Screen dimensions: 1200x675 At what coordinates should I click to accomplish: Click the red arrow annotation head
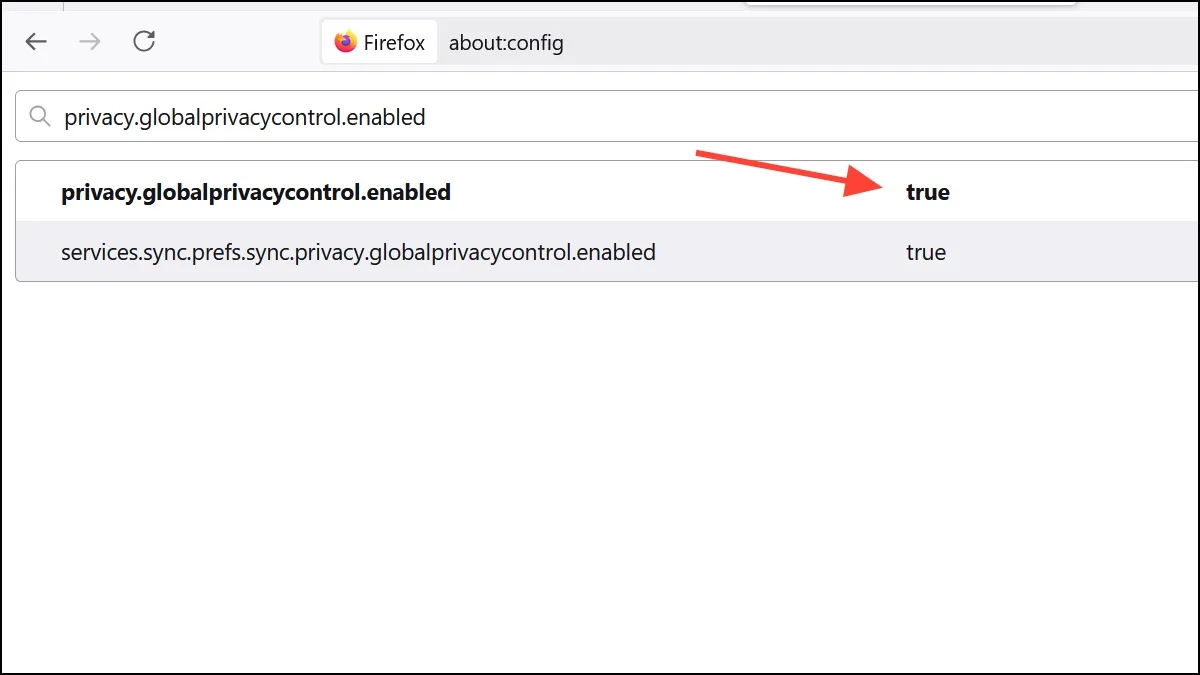tap(862, 182)
